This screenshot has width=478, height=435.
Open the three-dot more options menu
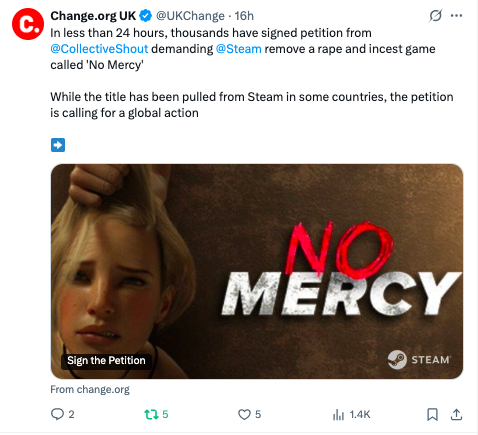[456, 16]
